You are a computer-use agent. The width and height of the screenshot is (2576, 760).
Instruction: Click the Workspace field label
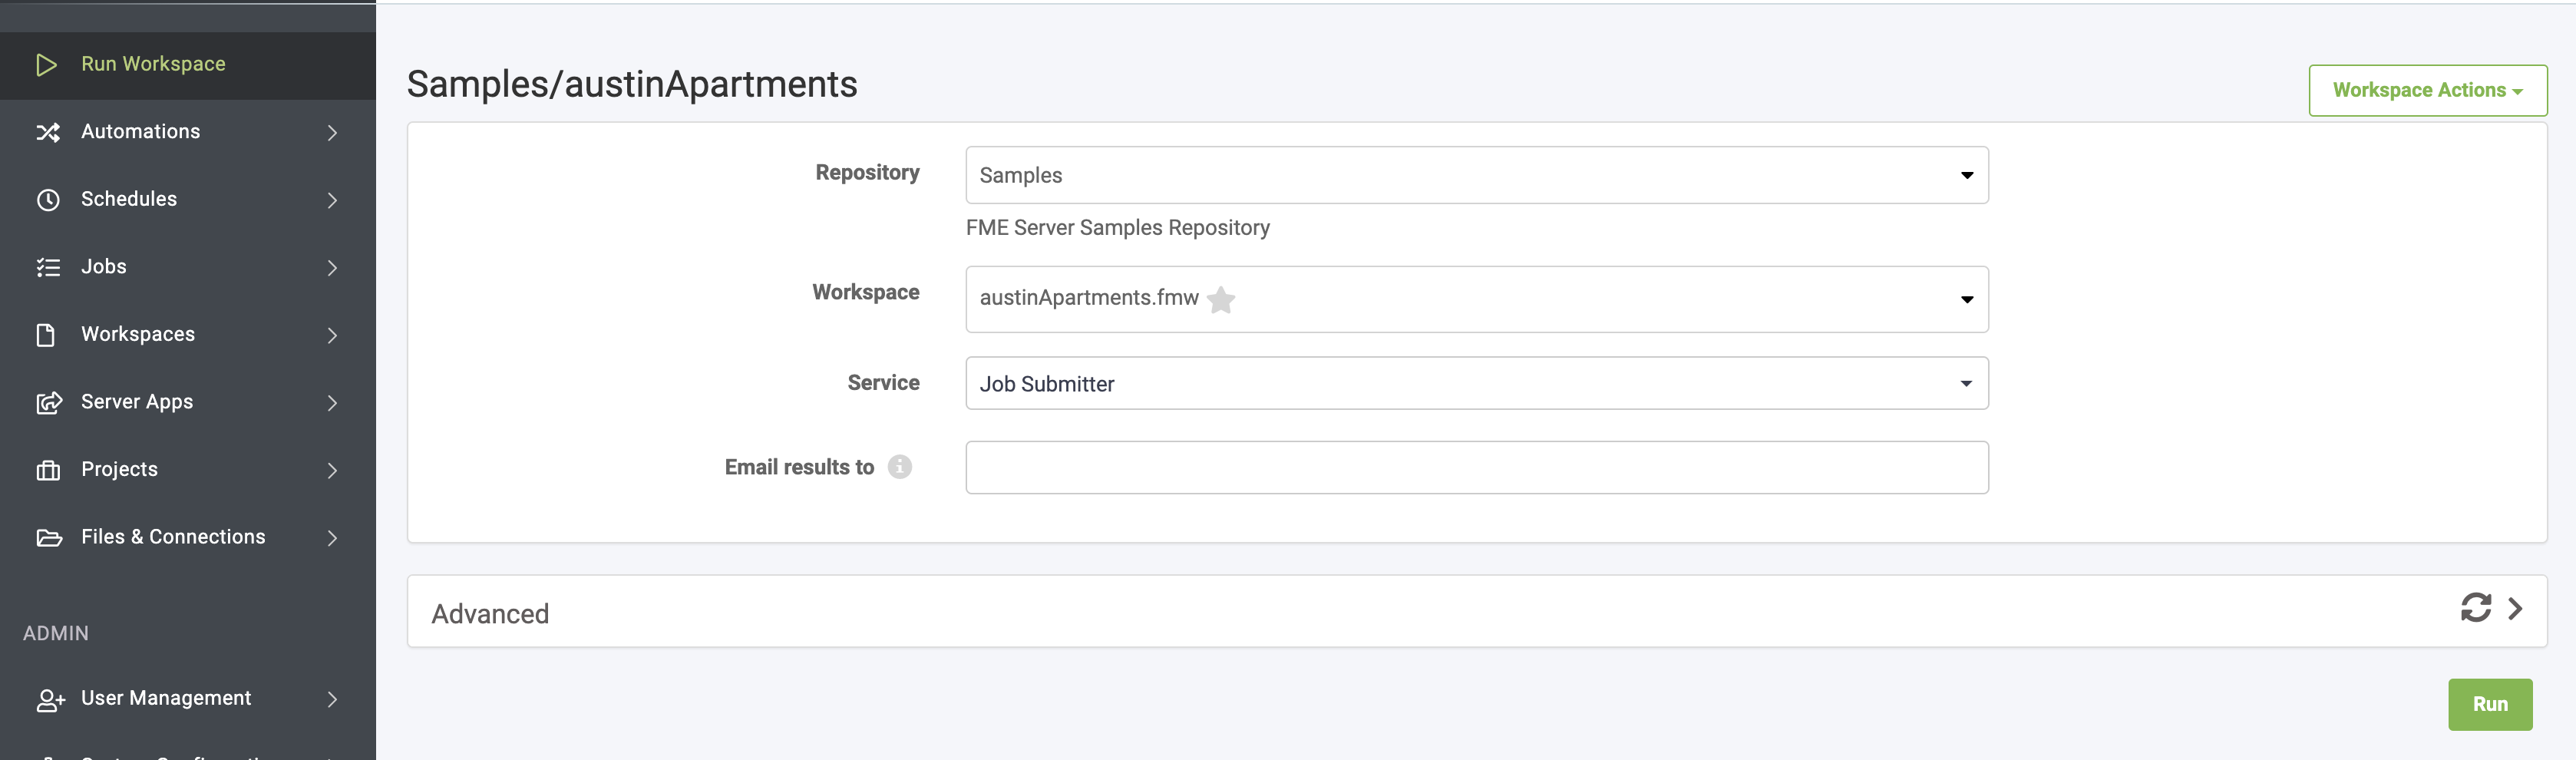865,292
